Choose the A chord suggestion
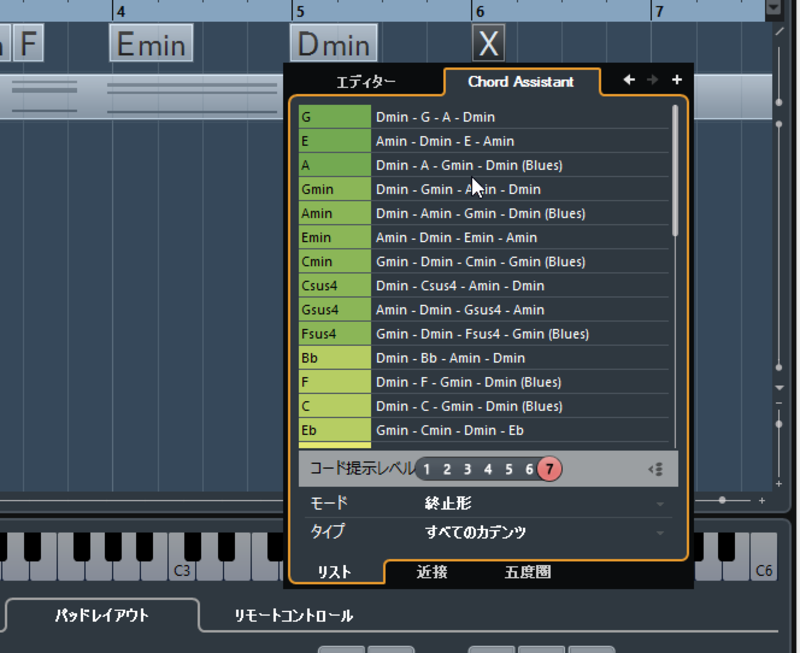 pos(335,165)
